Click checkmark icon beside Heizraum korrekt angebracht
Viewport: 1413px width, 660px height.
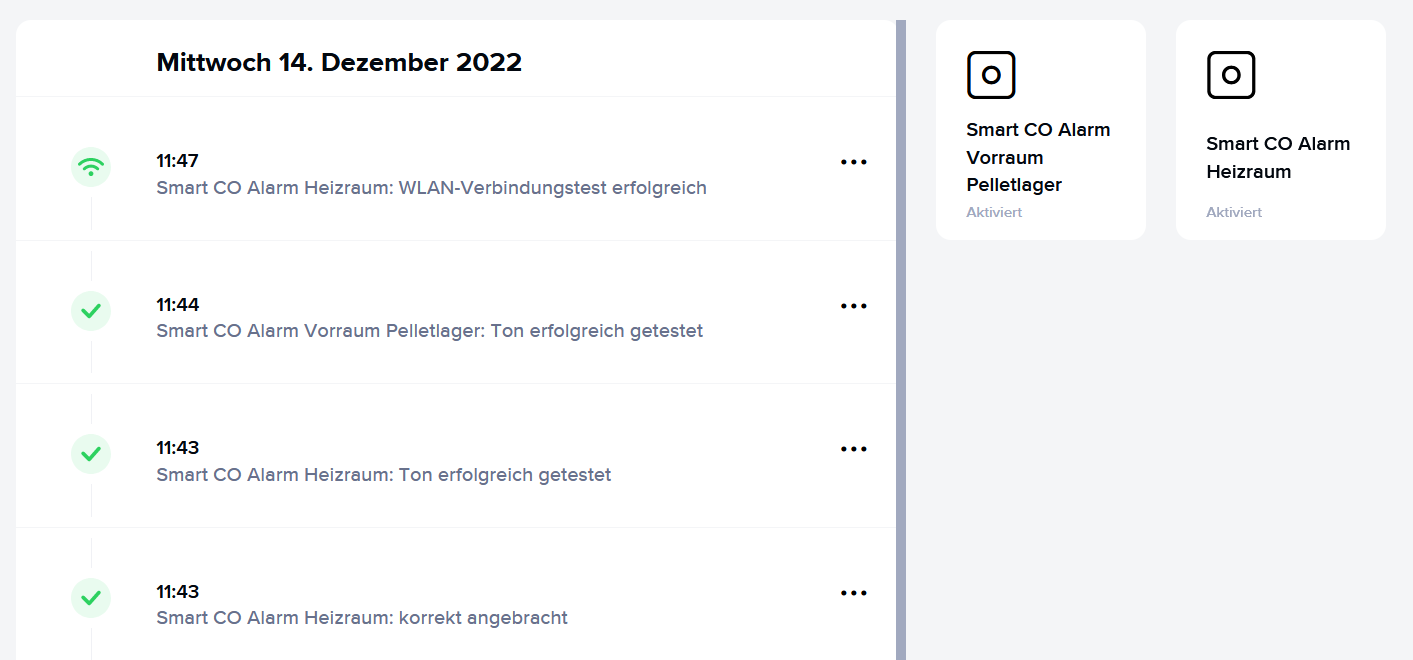pyautogui.click(x=91, y=598)
